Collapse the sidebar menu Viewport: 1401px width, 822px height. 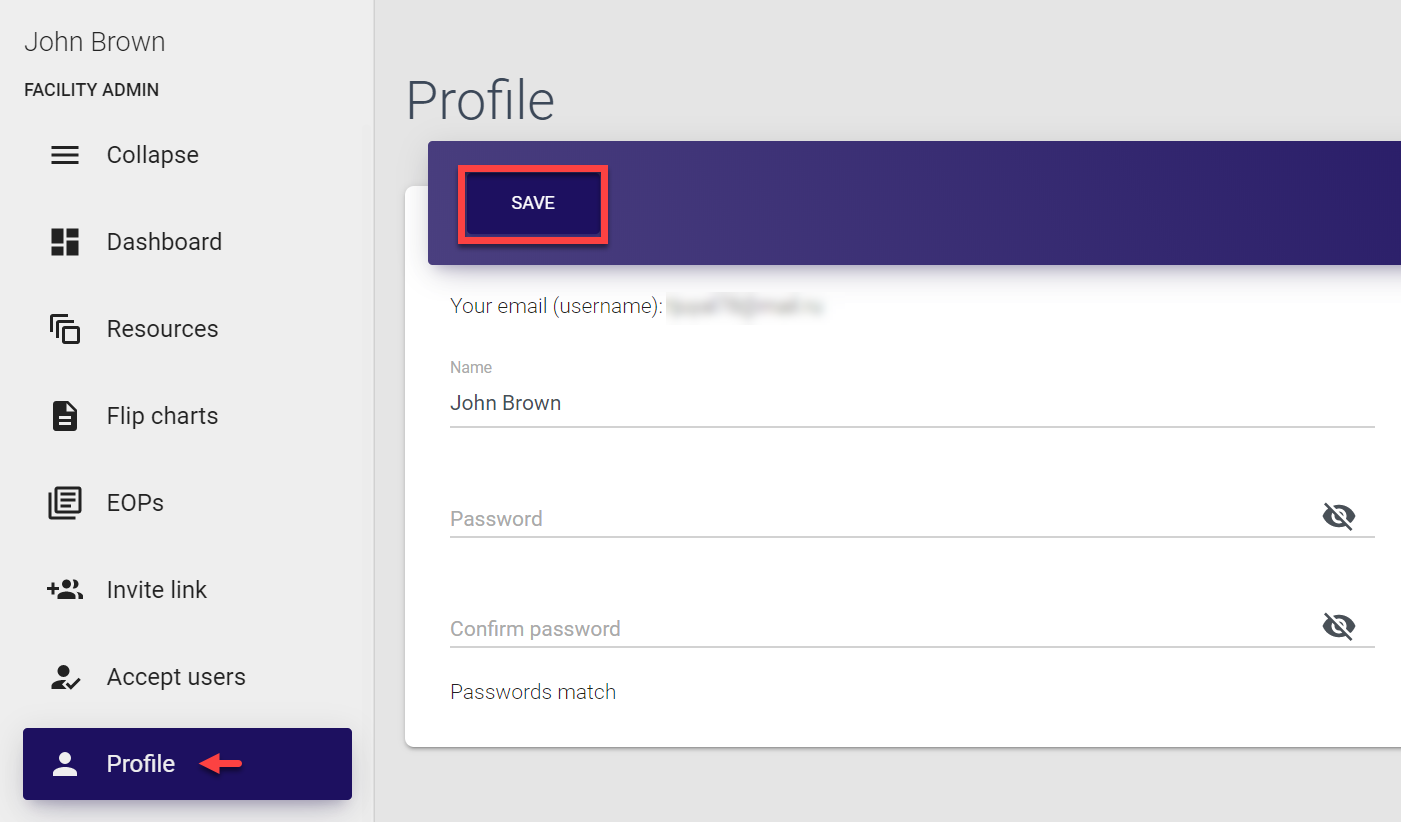click(x=153, y=155)
